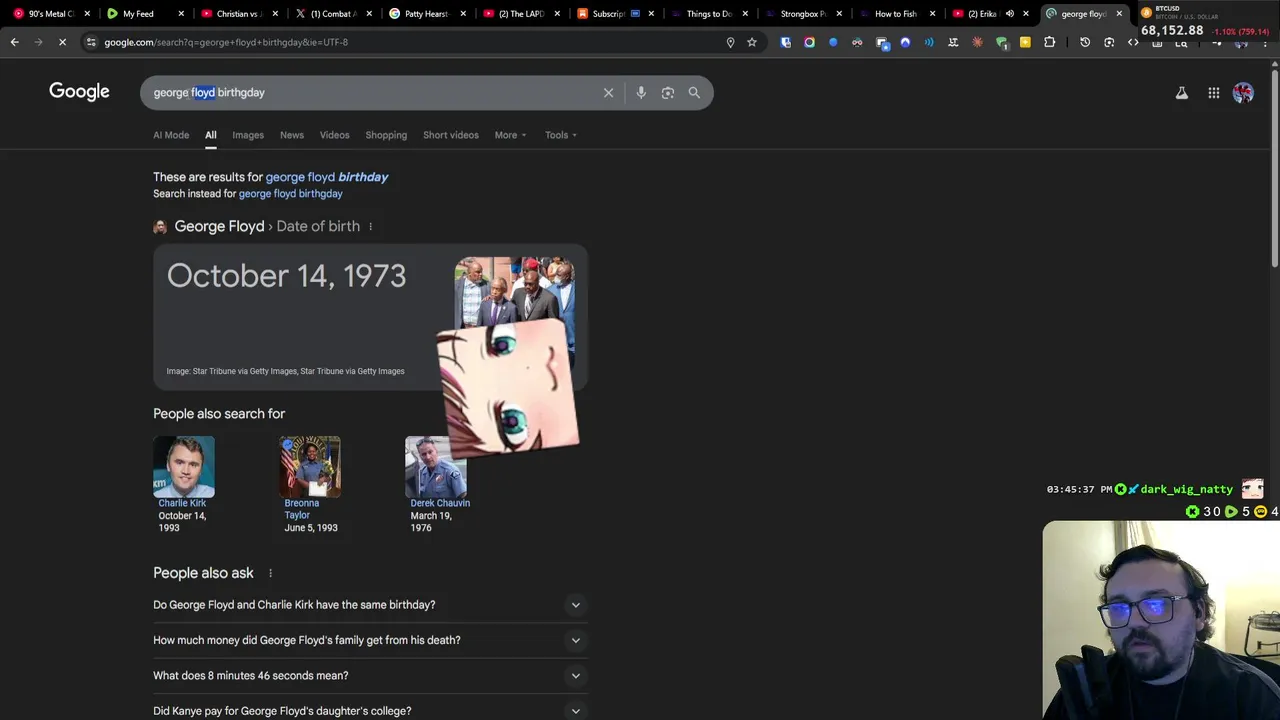Open the Google apps grid

pos(1213,93)
